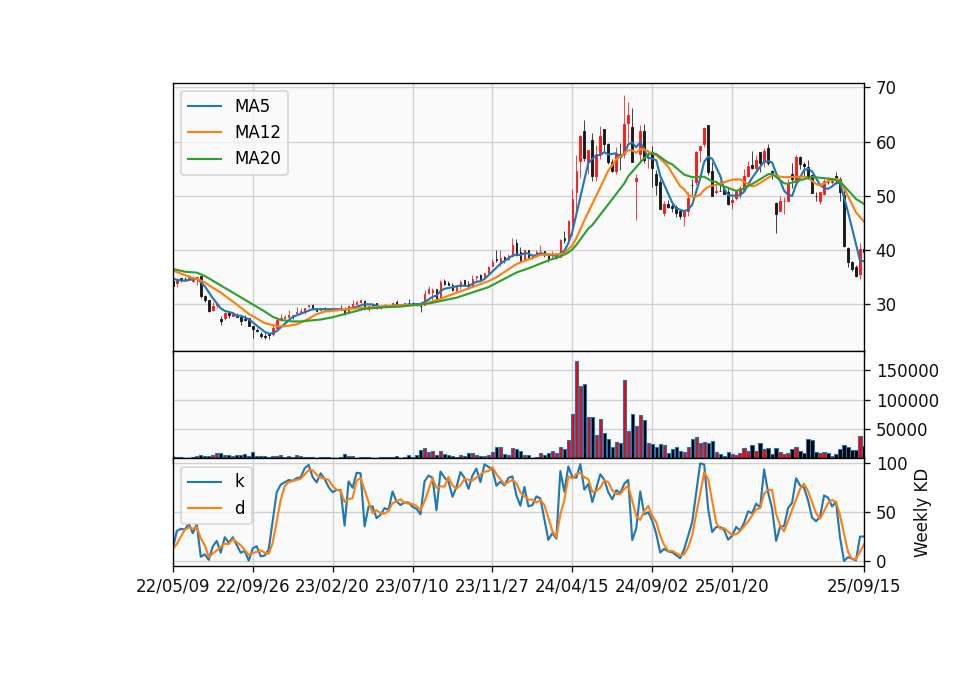This screenshot has width=960, height=690.
Task: Click the volume axis value 150000
Action: click(x=907, y=371)
